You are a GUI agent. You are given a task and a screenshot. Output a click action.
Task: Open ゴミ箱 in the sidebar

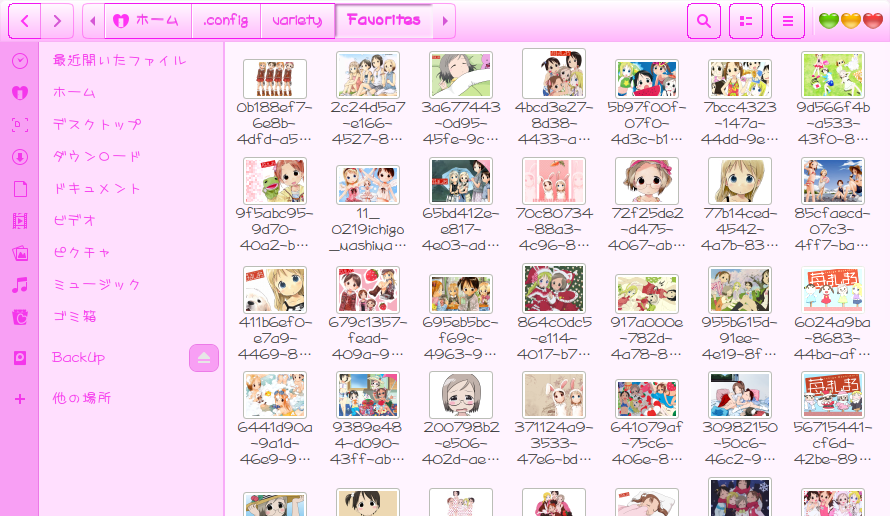click(x=74, y=317)
